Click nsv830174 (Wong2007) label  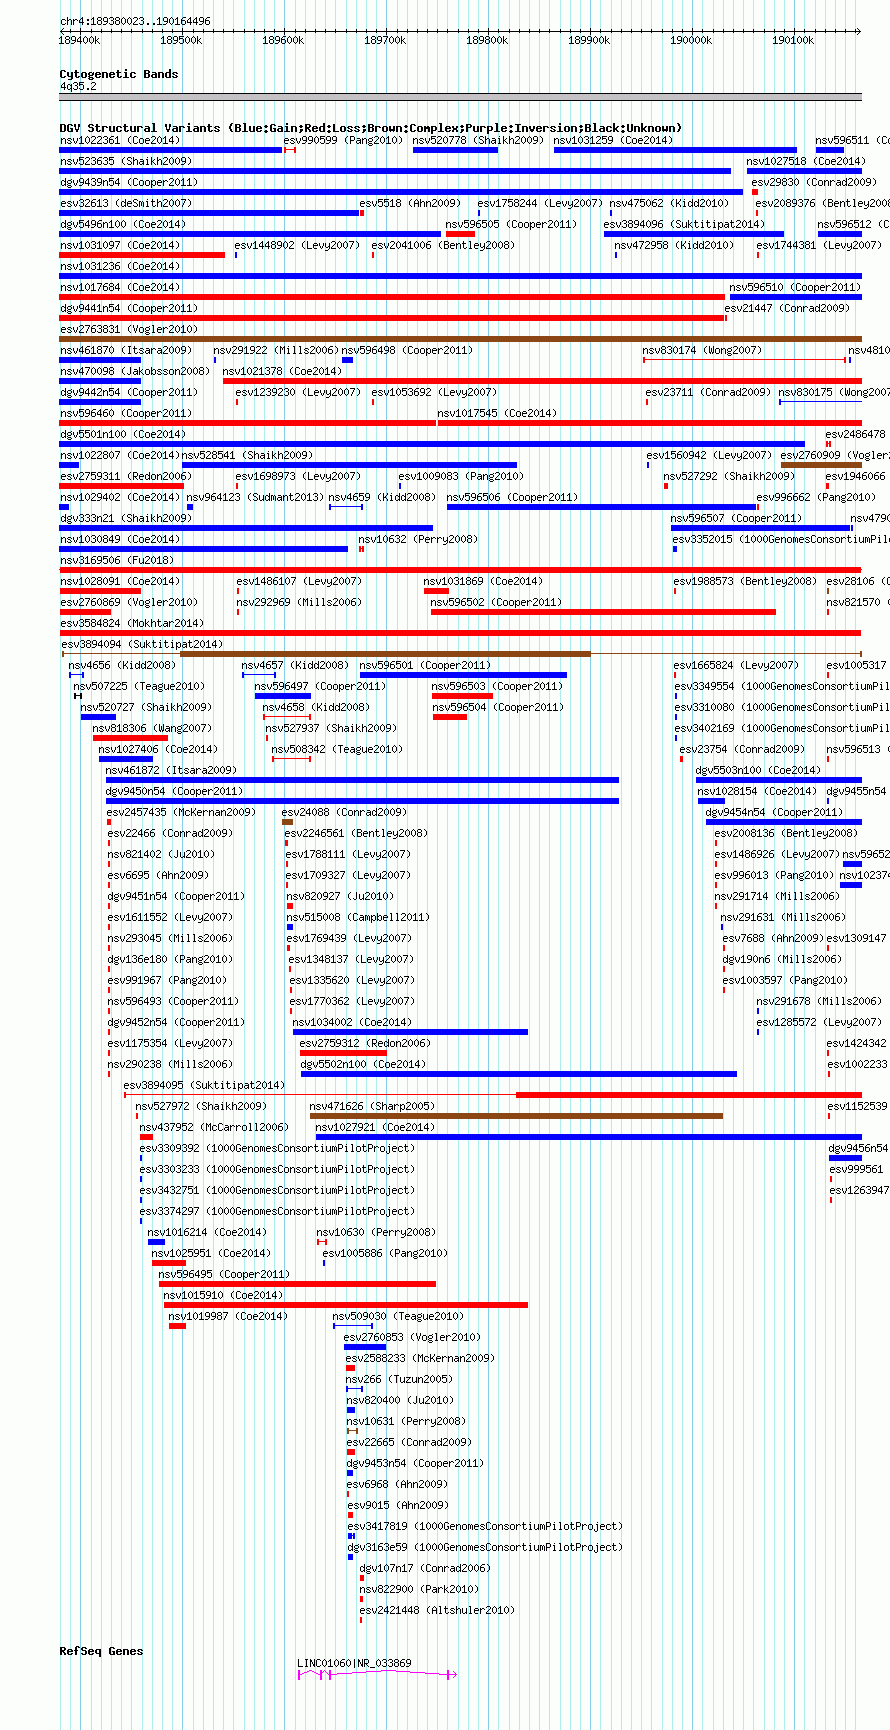tap(702, 350)
